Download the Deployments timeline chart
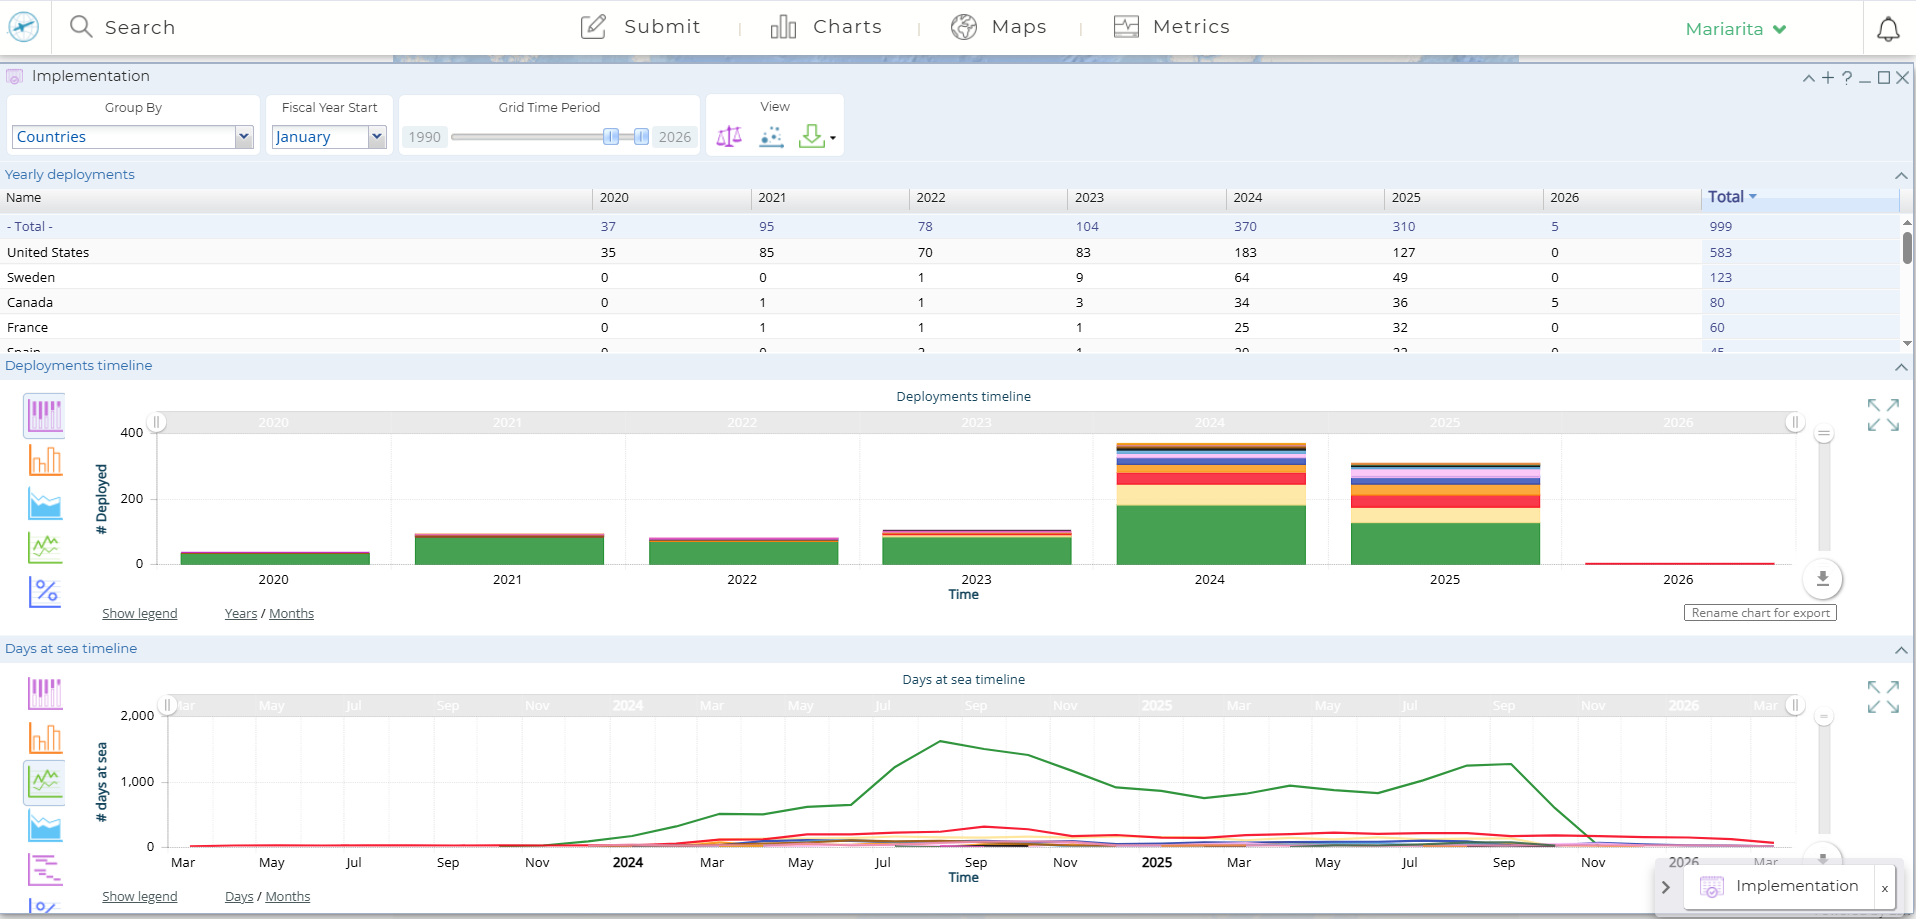This screenshot has height=919, width=1916. click(x=1822, y=579)
